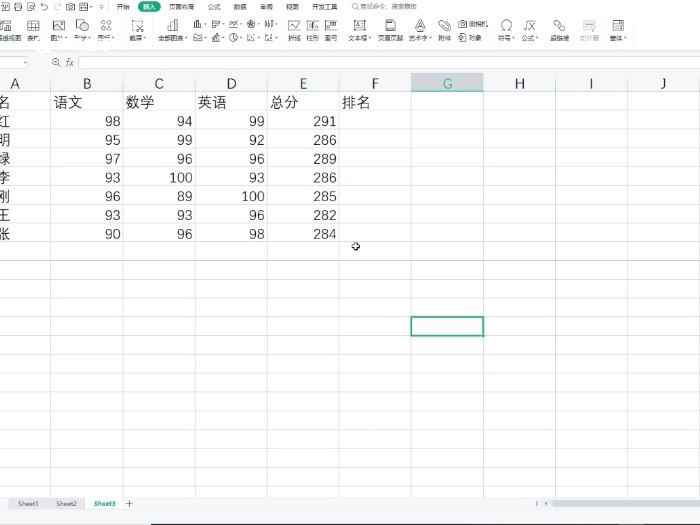Expand the 文本框 dropdown arrow

coord(370,38)
